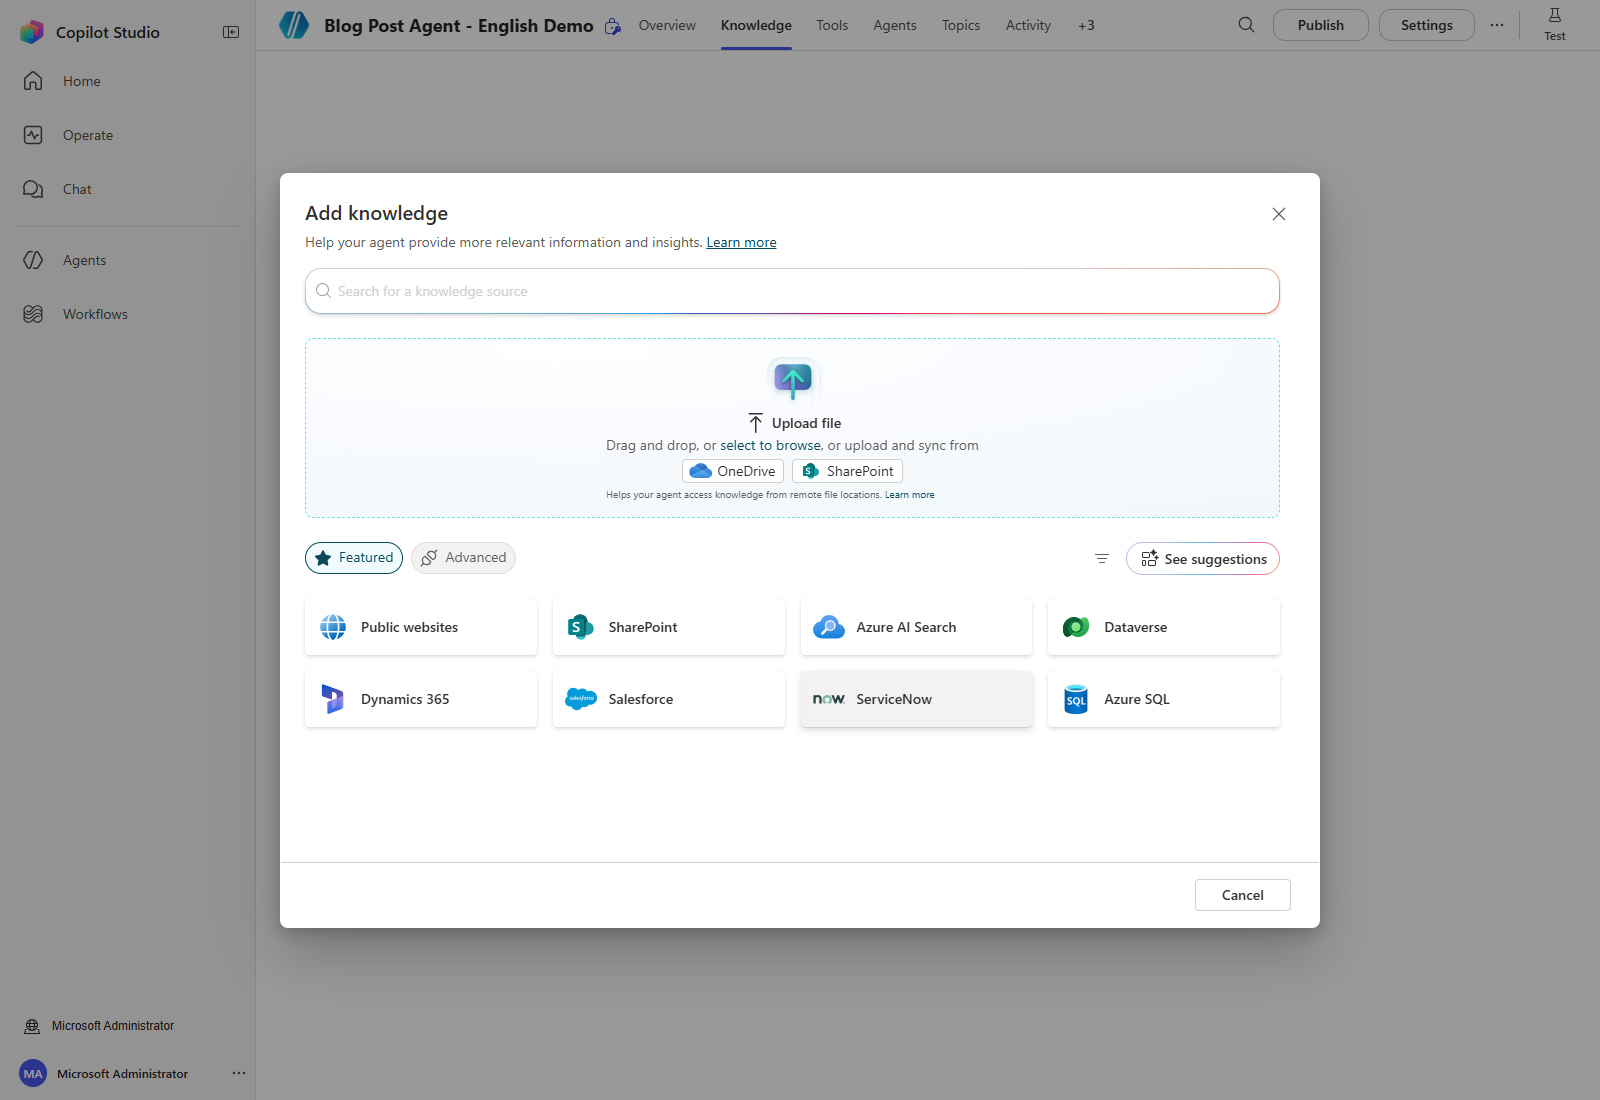Choose SharePoint upload sync button
Viewport: 1600px width, 1100px height.
tap(847, 471)
